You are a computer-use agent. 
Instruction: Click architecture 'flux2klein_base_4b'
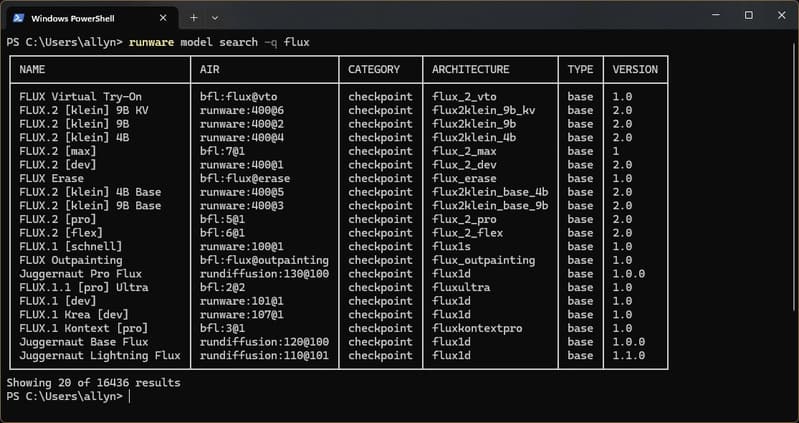(x=490, y=192)
